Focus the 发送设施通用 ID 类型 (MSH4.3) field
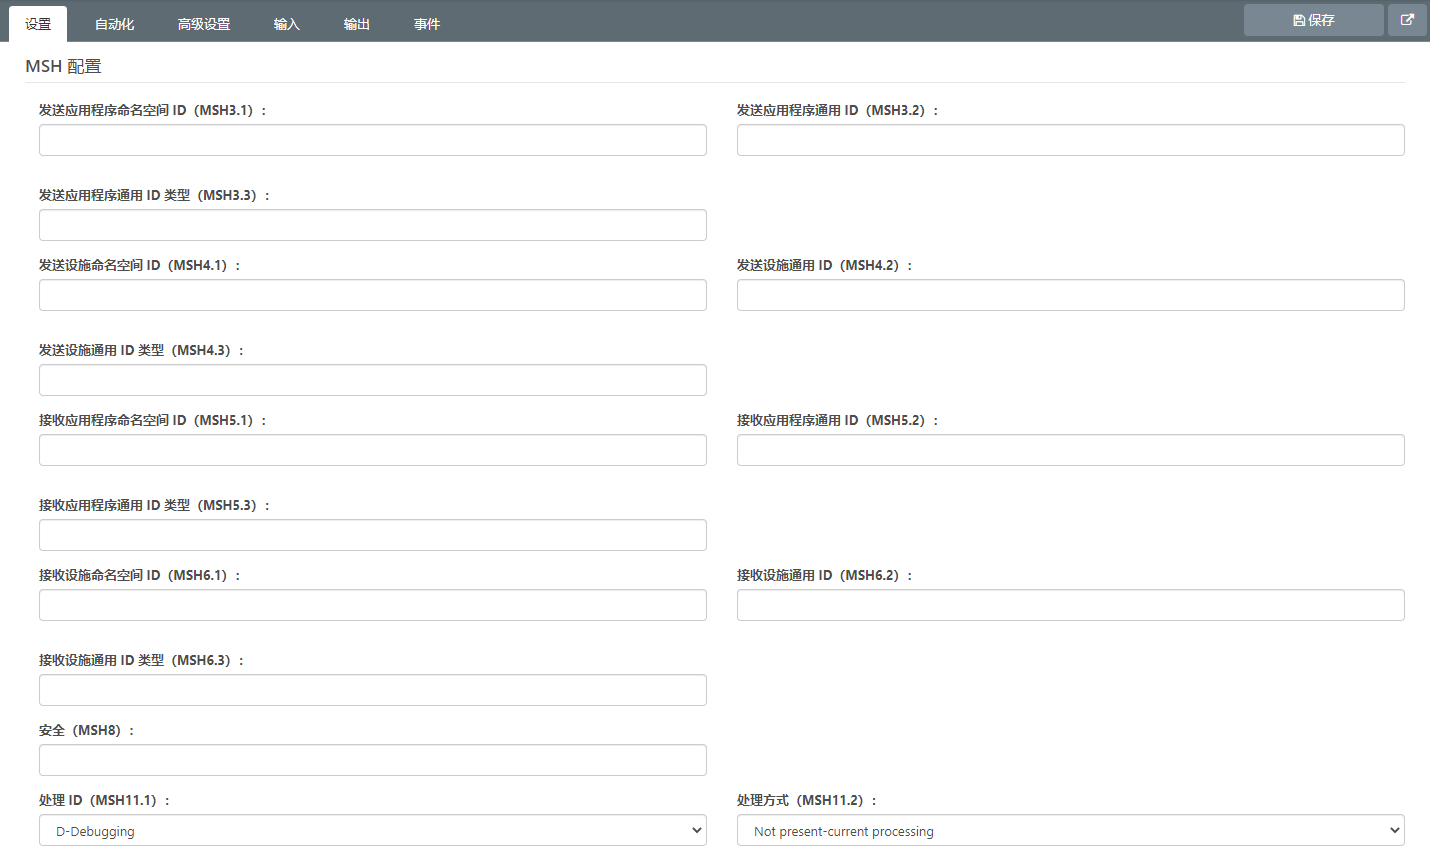The image size is (1430, 851). 373,380
